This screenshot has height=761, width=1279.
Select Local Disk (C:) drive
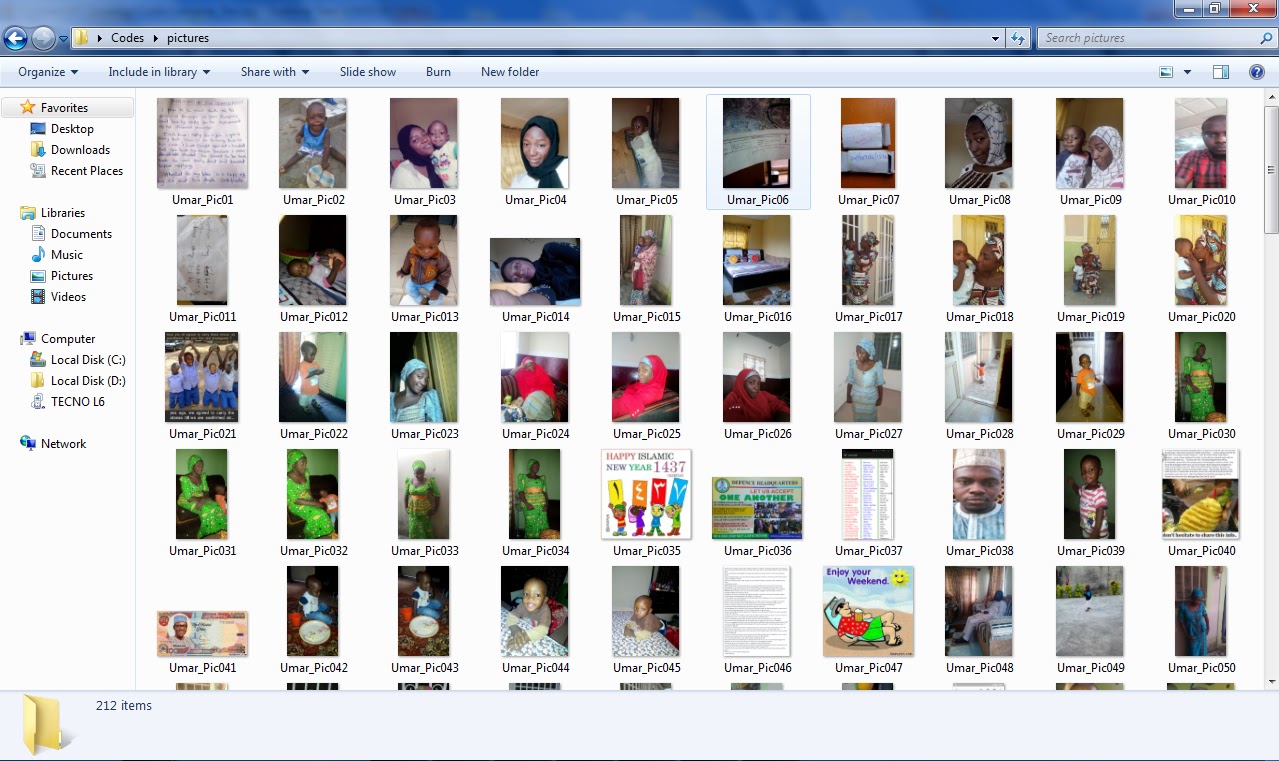(77, 360)
